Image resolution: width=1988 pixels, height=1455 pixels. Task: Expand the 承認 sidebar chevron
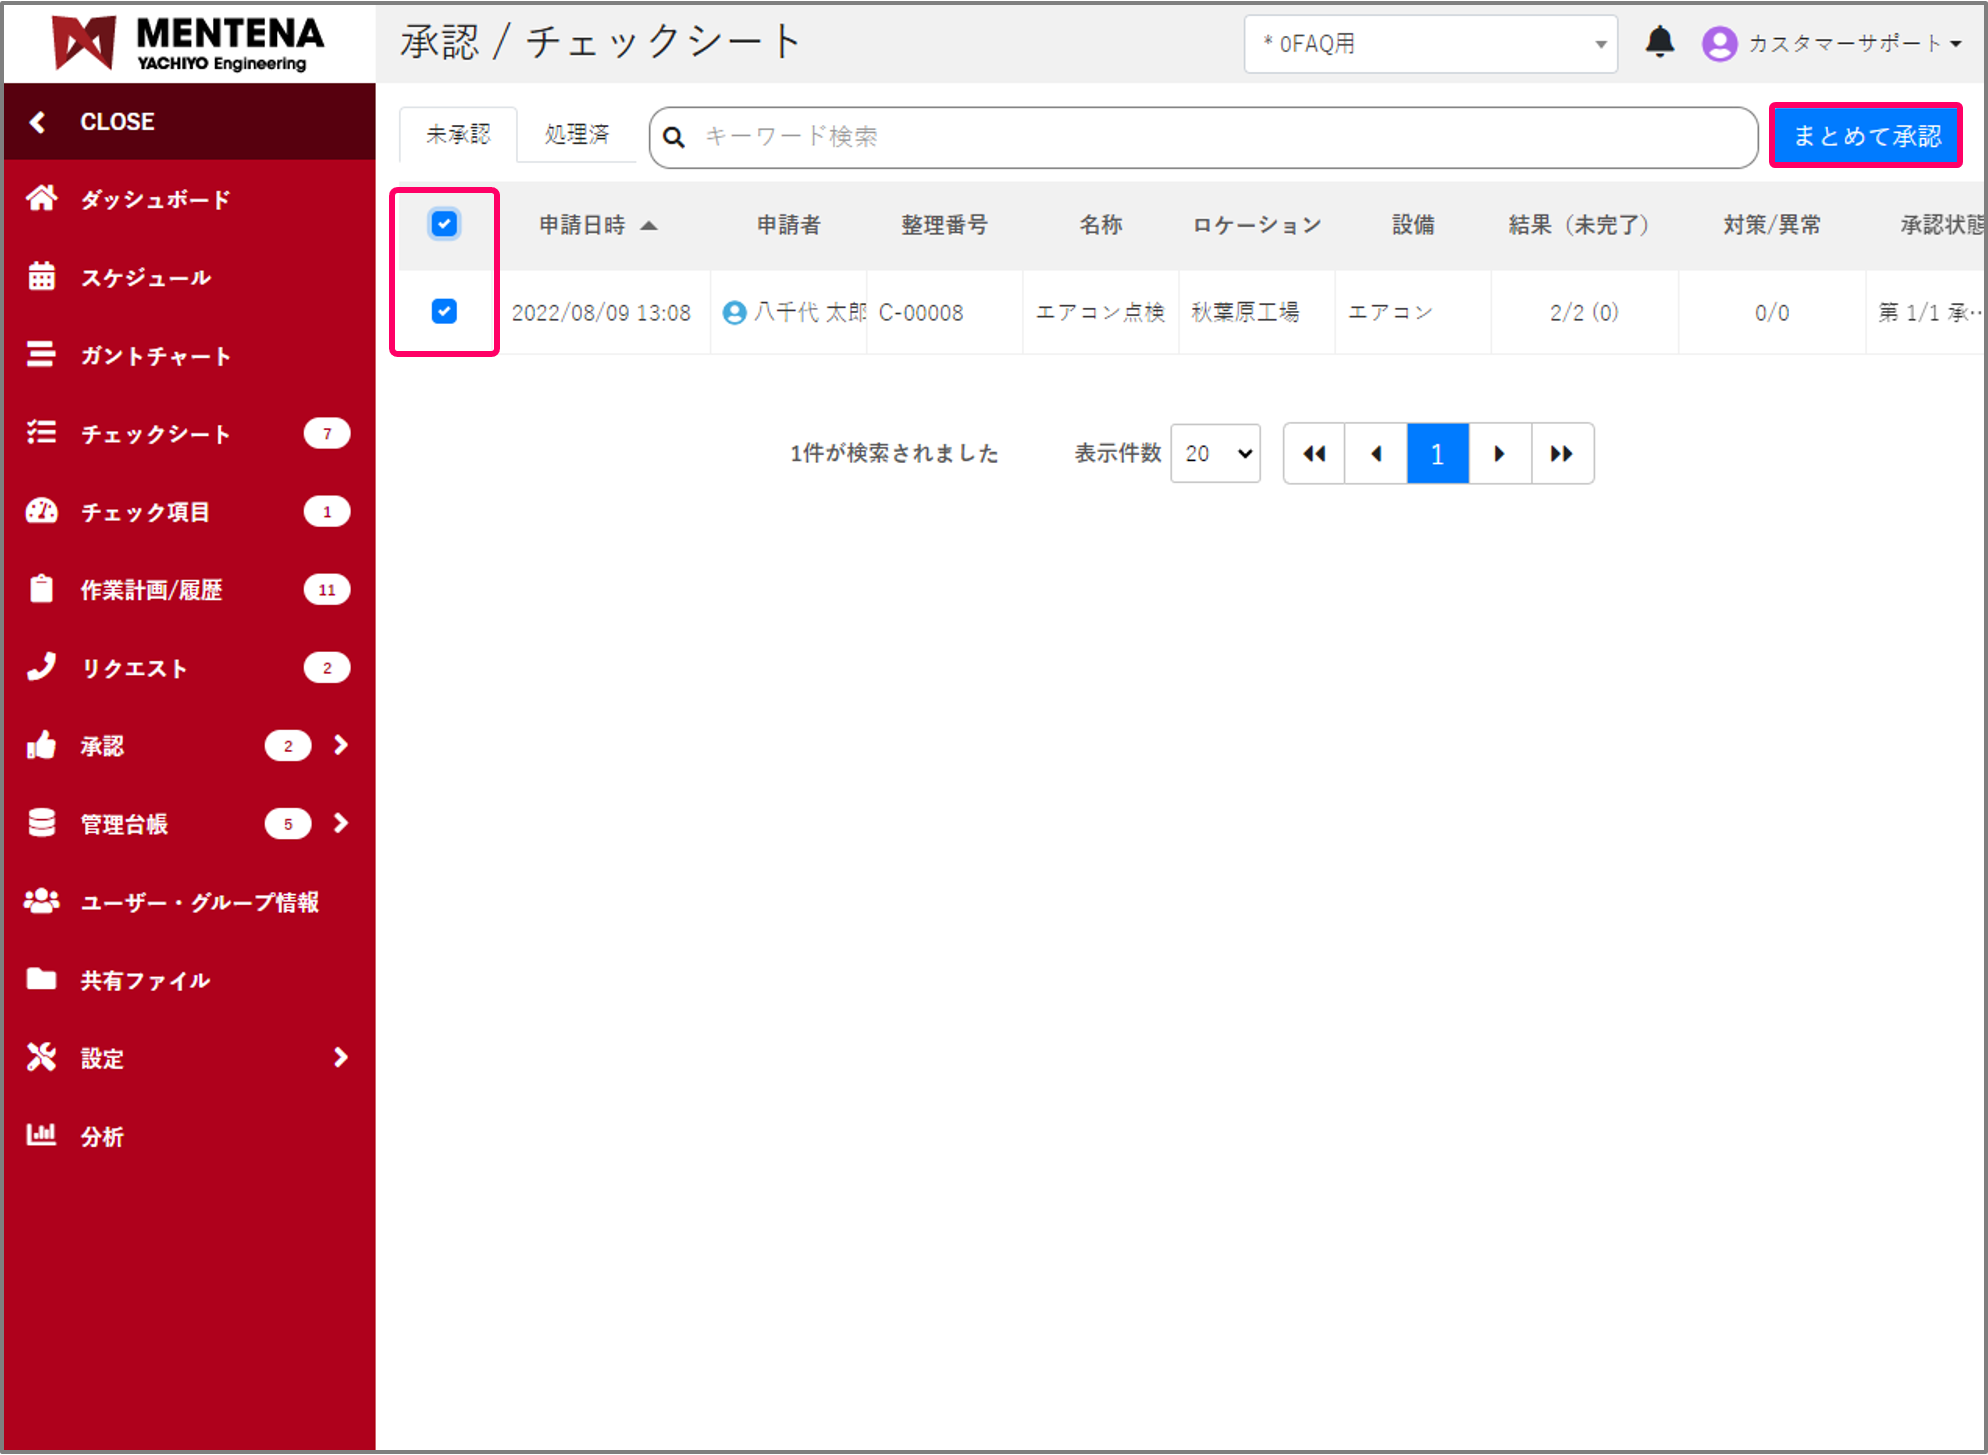(340, 745)
